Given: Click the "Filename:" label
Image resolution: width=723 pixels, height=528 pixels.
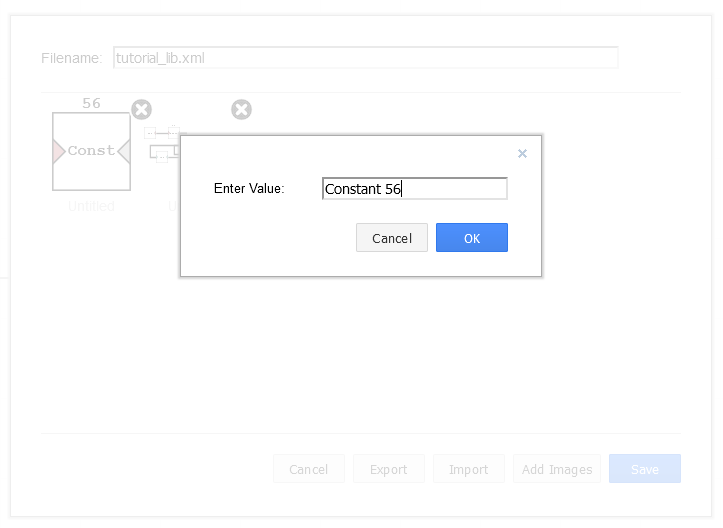Looking at the screenshot, I should tap(71, 58).
